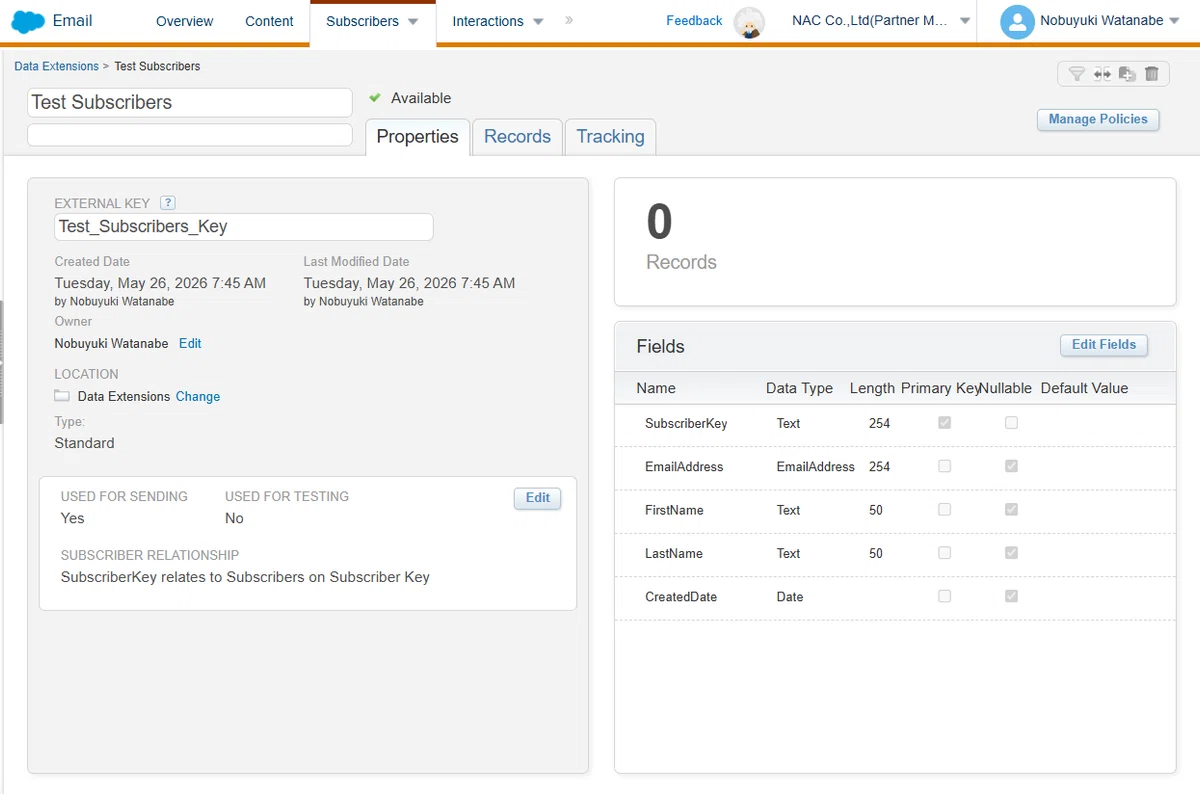
Task: Click the FirstName field name
Action: pyautogui.click(x=674, y=510)
